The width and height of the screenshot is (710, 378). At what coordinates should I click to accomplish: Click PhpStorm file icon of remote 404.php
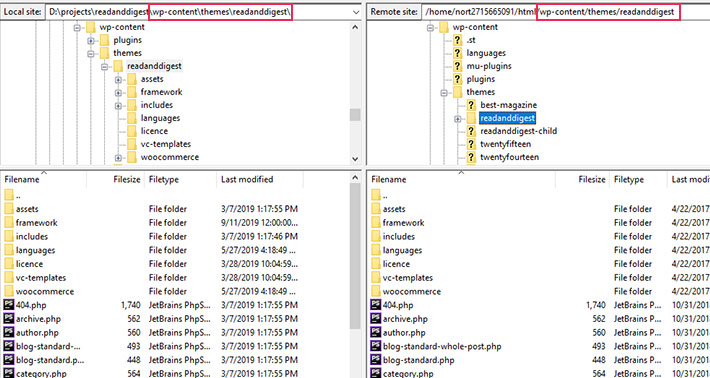click(376, 305)
